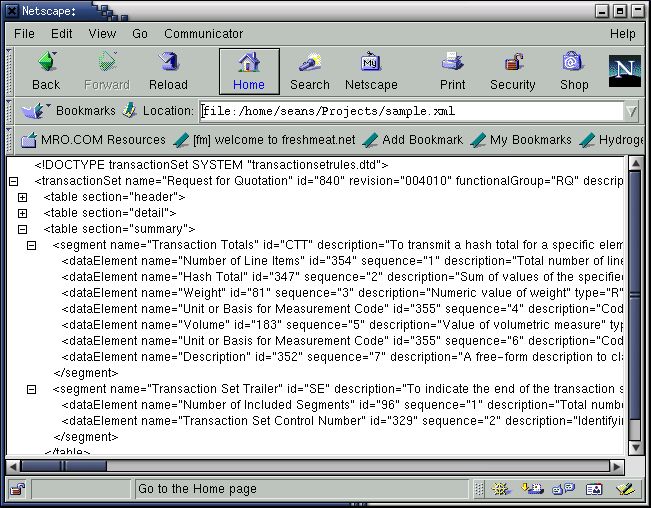Viewport: 651px width, 508px height.
Task: Select the Weight dataElement row
Action: [x=342, y=293]
